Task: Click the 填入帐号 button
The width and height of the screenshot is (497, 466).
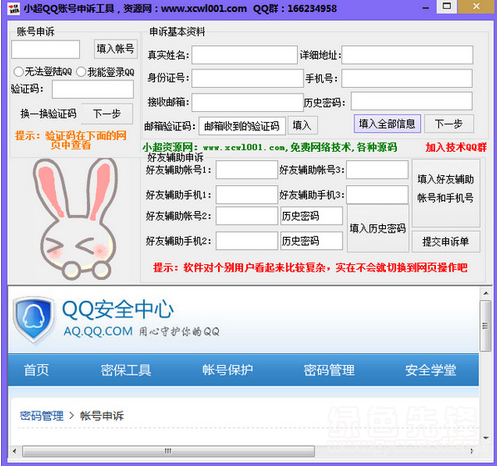Action: (115, 49)
